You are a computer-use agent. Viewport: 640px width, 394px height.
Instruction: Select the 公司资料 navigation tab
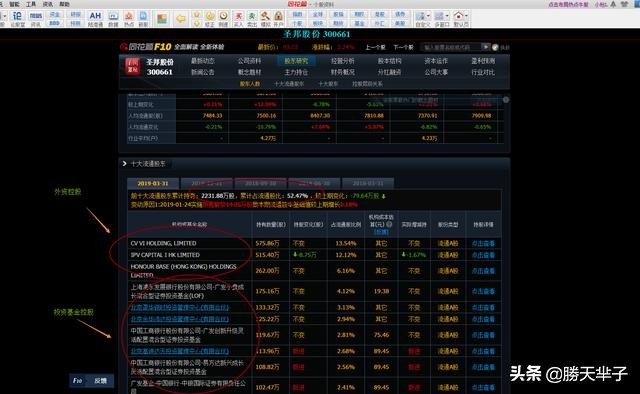pos(249,61)
